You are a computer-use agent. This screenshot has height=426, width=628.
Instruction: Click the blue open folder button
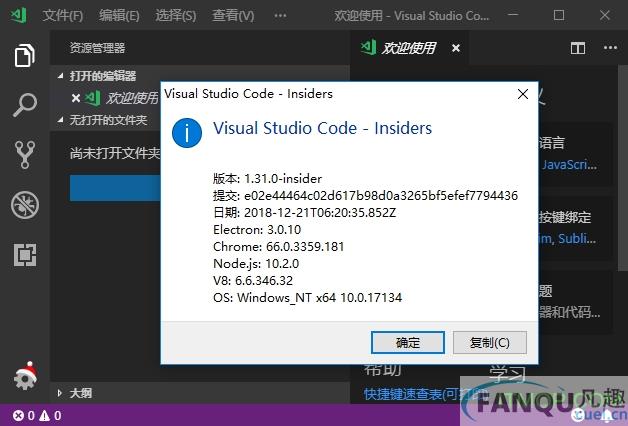point(115,187)
